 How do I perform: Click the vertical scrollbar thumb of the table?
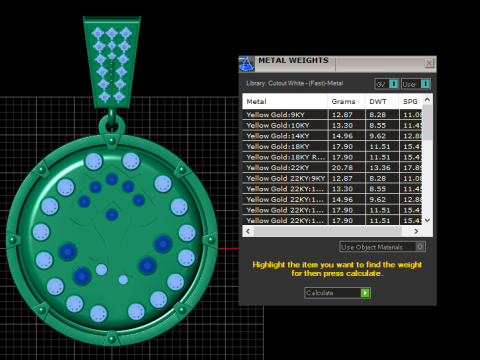pyautogui.click(x=427, y=122)
